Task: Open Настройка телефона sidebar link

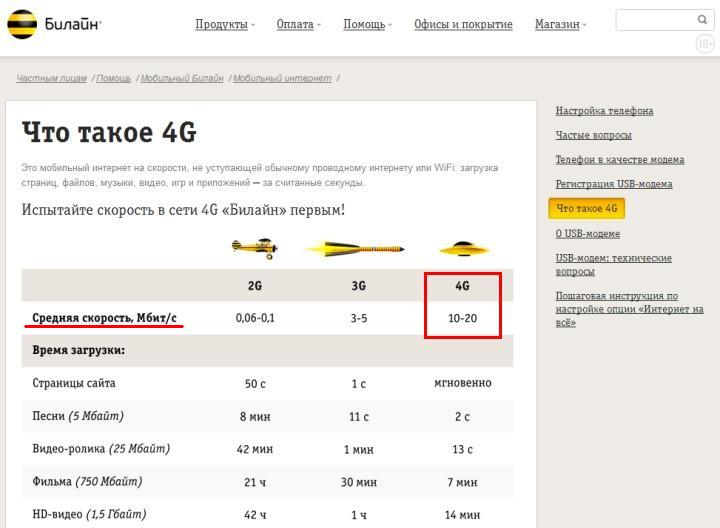Action: (x=604, y=111)
